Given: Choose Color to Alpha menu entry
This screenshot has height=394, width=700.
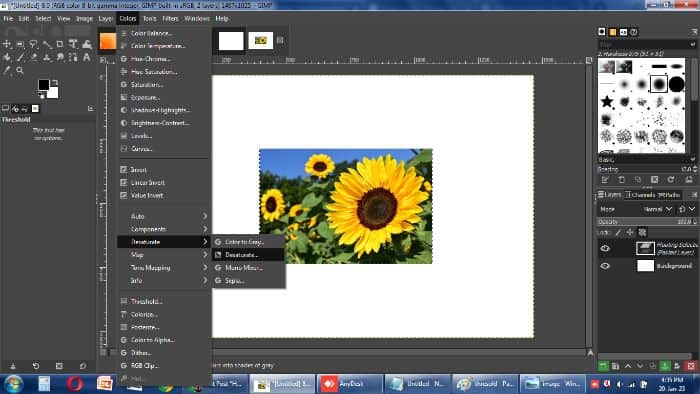Looking at the screenshot, I should click(164, 340).
